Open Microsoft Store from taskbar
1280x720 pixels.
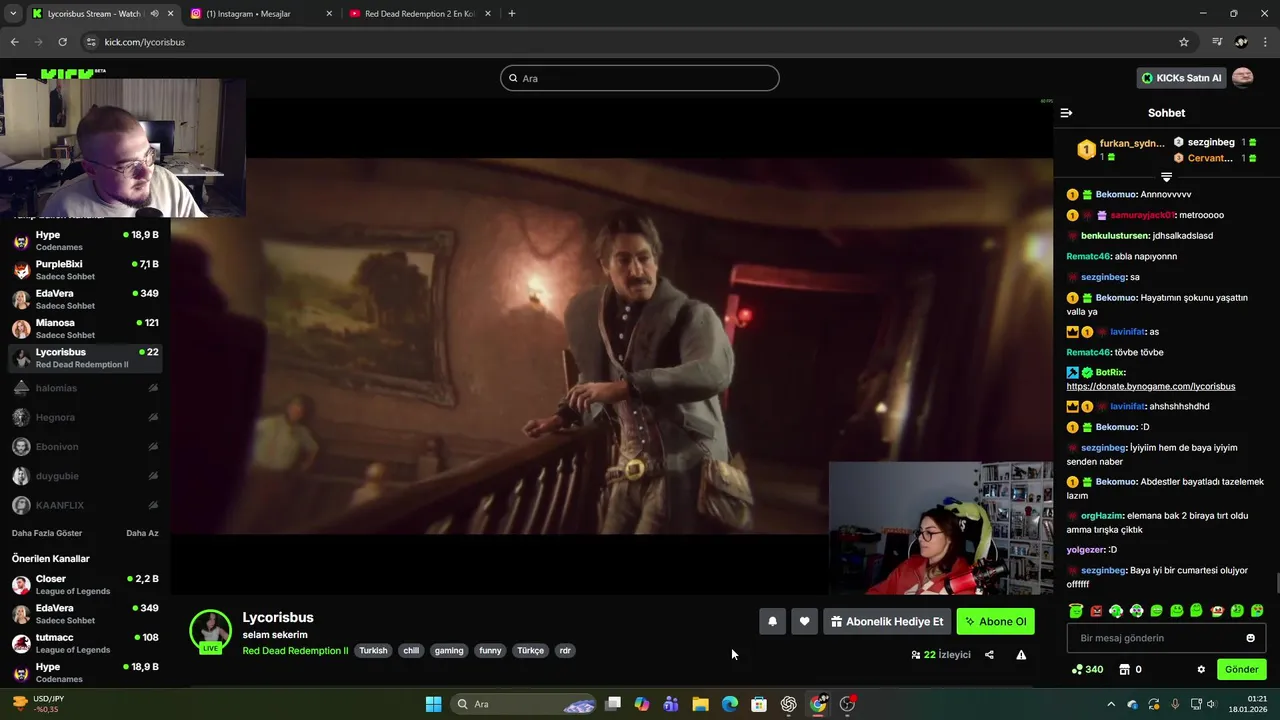pyautogui.click(x=759, y=704)
